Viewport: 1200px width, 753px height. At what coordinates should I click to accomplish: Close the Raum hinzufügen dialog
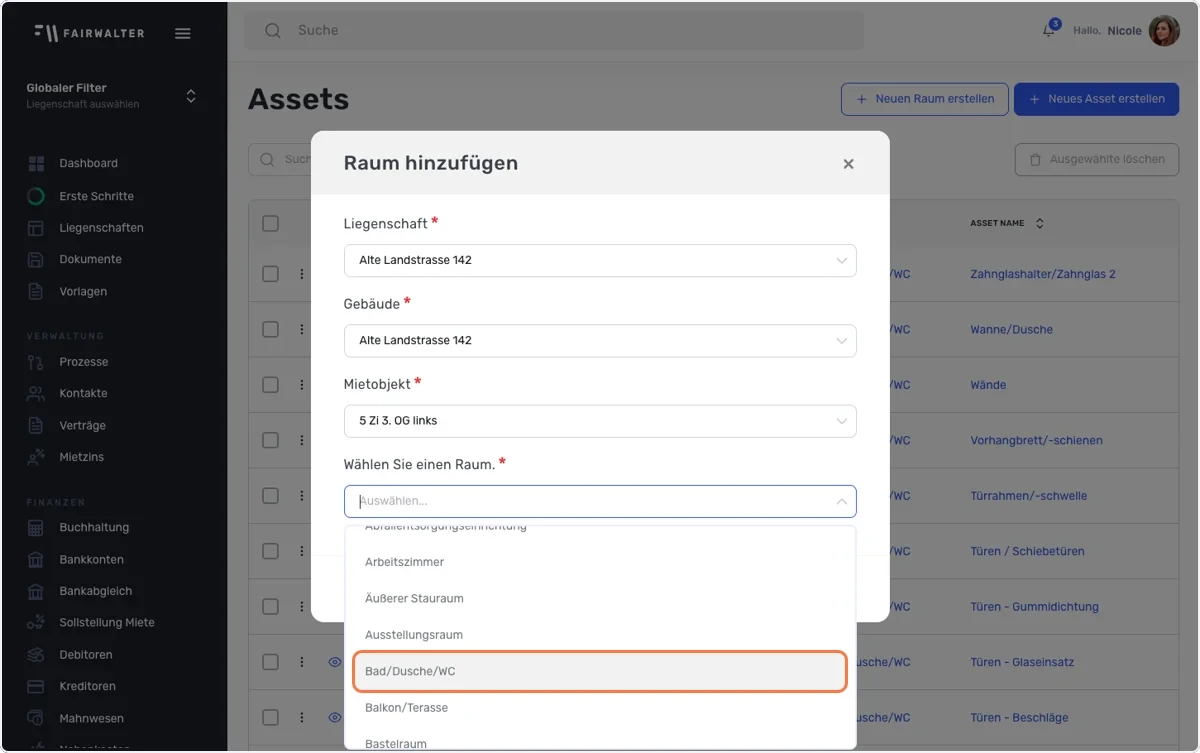(x=848, y=164)
